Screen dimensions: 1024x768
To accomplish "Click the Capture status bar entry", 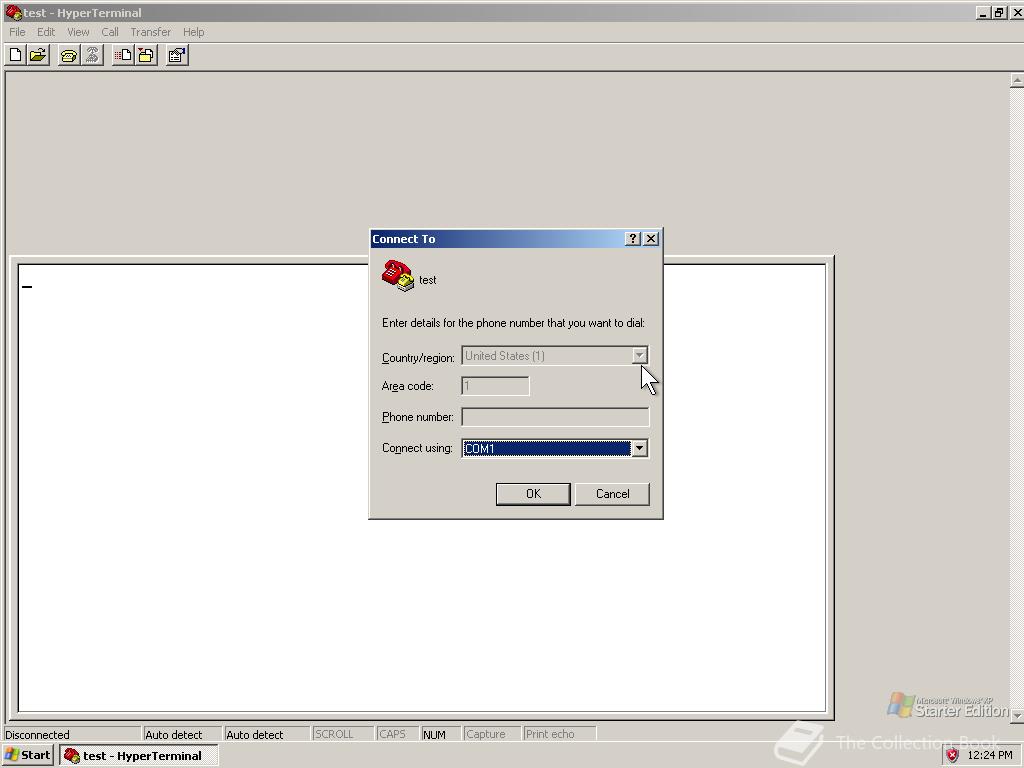I will tap(492, 735).
